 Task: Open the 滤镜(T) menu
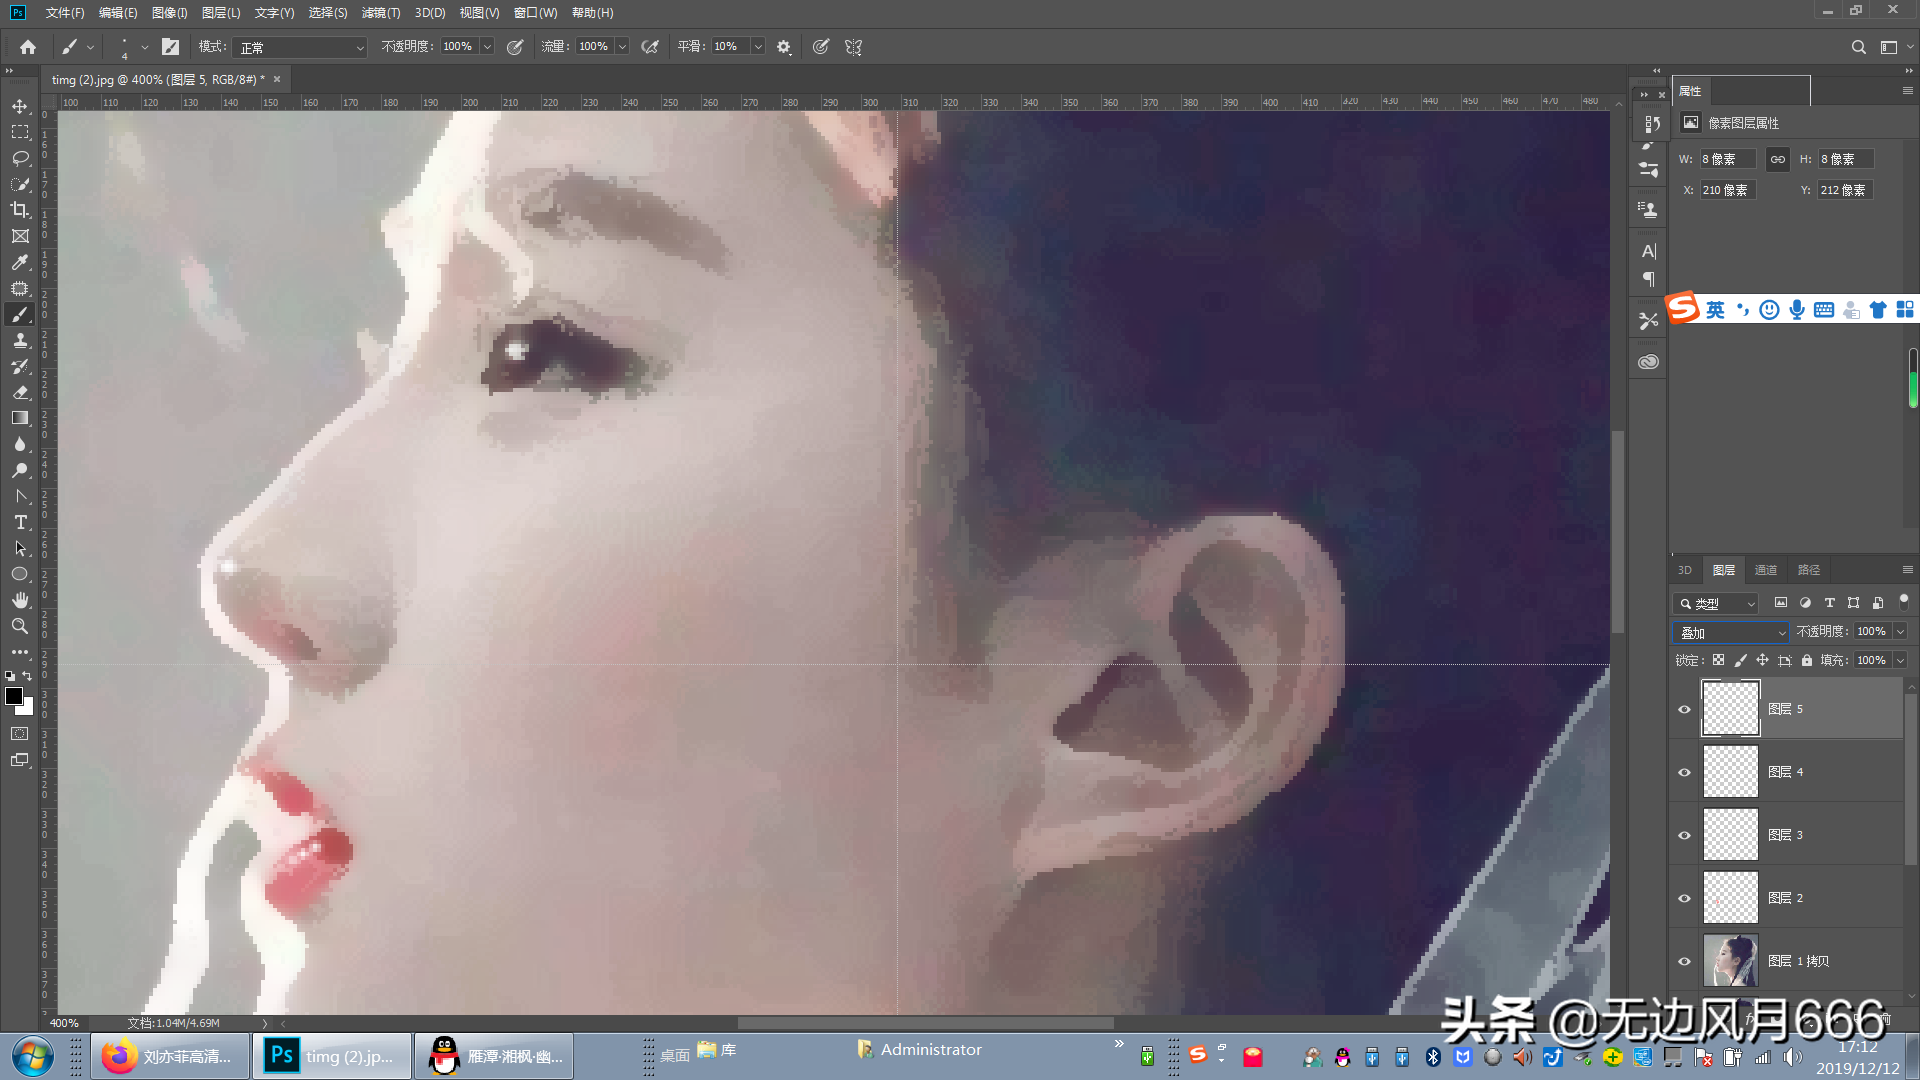[380, 13]
